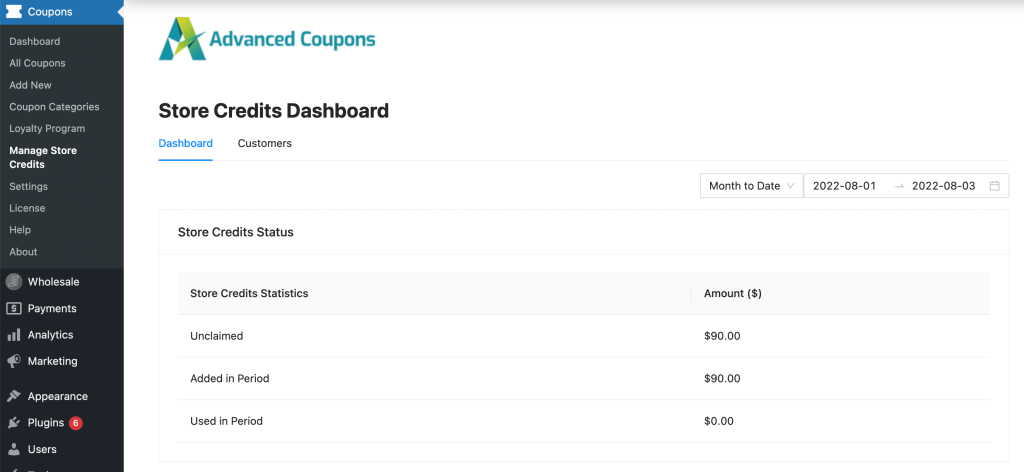Click the Analytics bar chart icon

point(14,335)
